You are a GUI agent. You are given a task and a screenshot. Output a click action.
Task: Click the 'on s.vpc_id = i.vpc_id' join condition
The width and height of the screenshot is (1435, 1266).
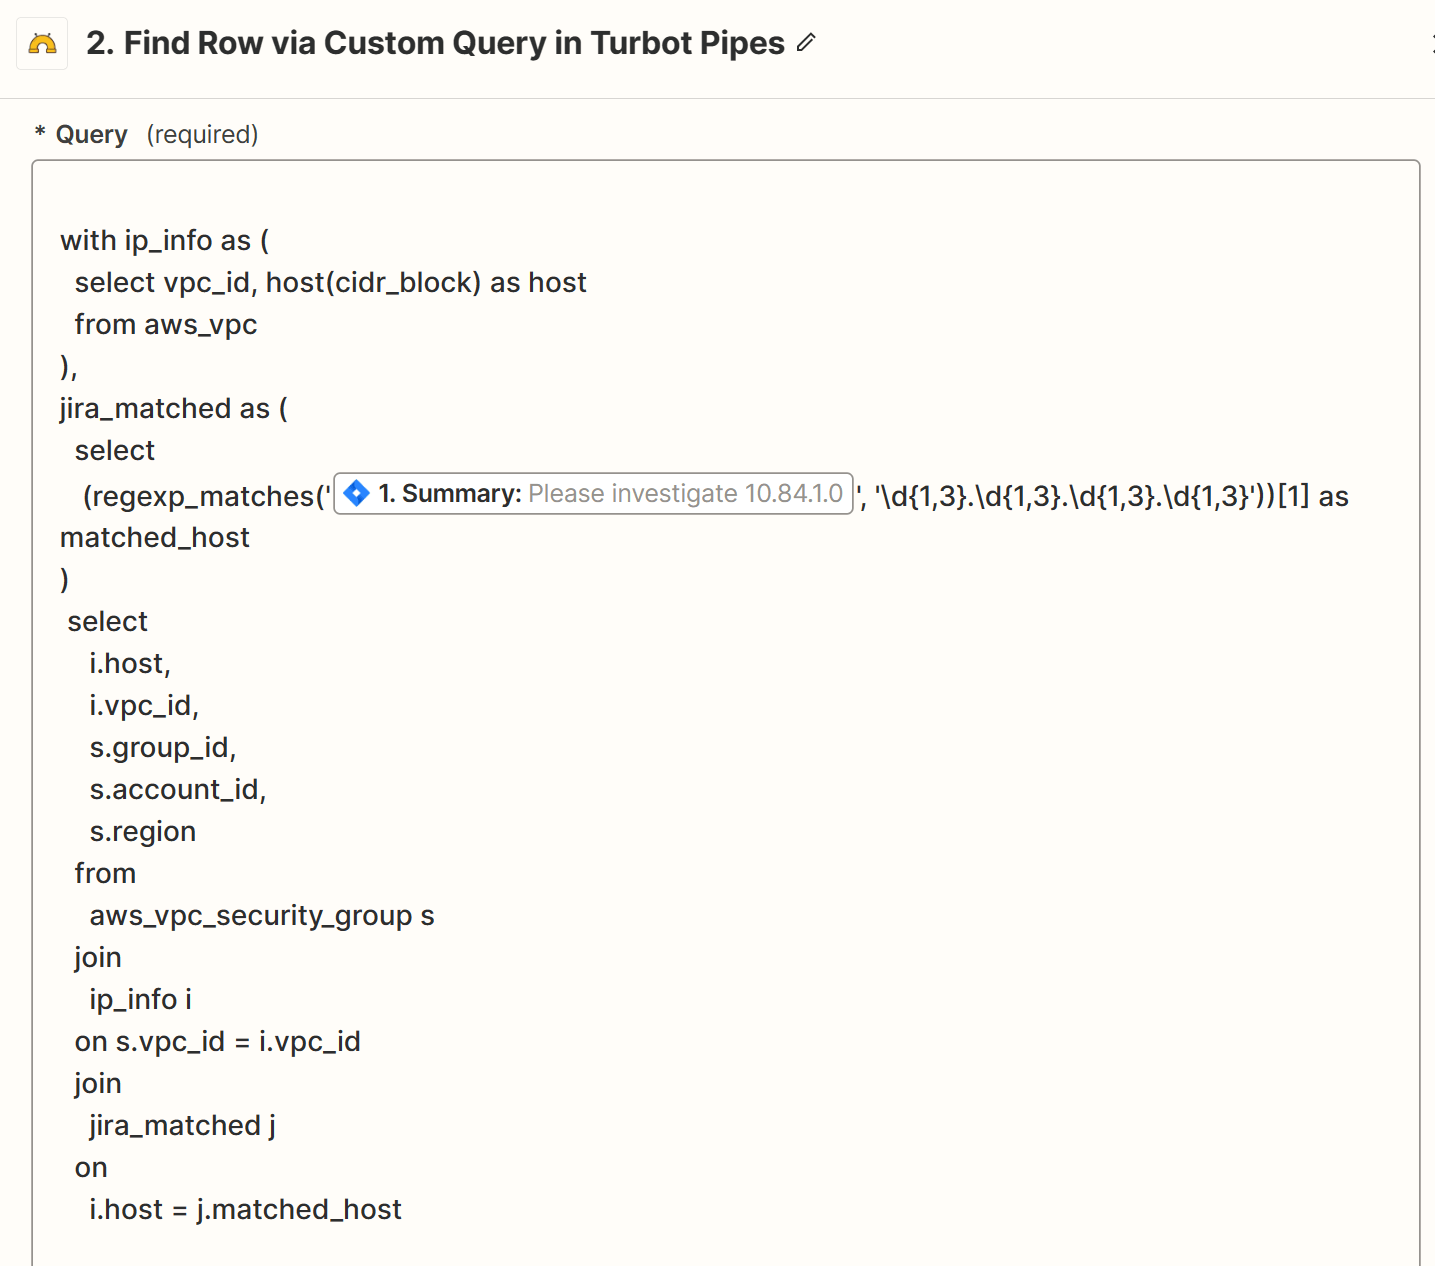point(218,1042)
